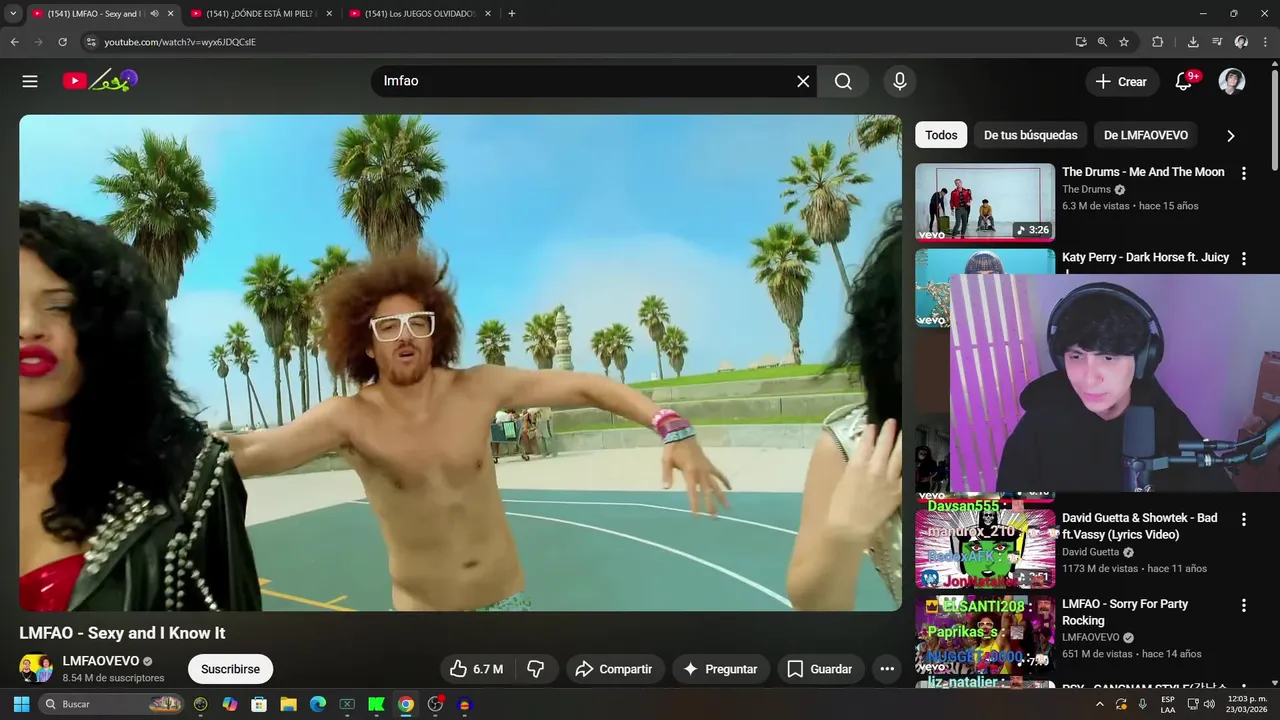Show more filter chips with the right arrow
Viewport: 1280px width, 720px height.
[1231, 136]
